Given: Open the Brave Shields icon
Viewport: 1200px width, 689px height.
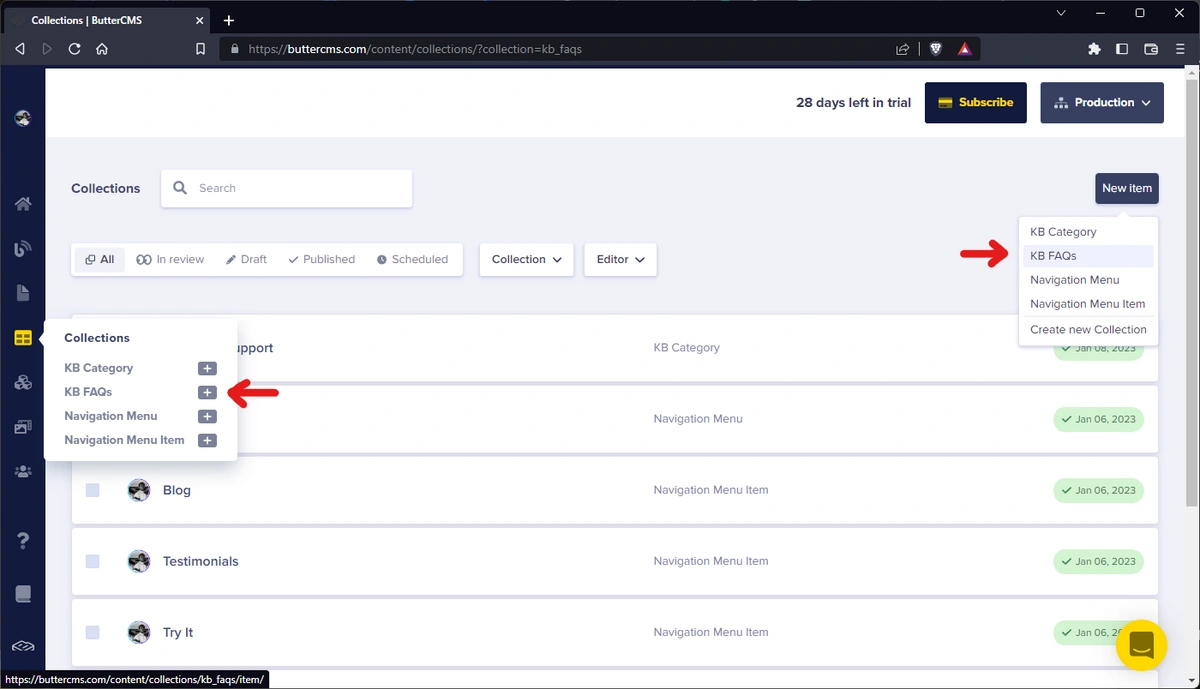Looking at the screenshot, I should pyautogui.click(x=937, y=48).
